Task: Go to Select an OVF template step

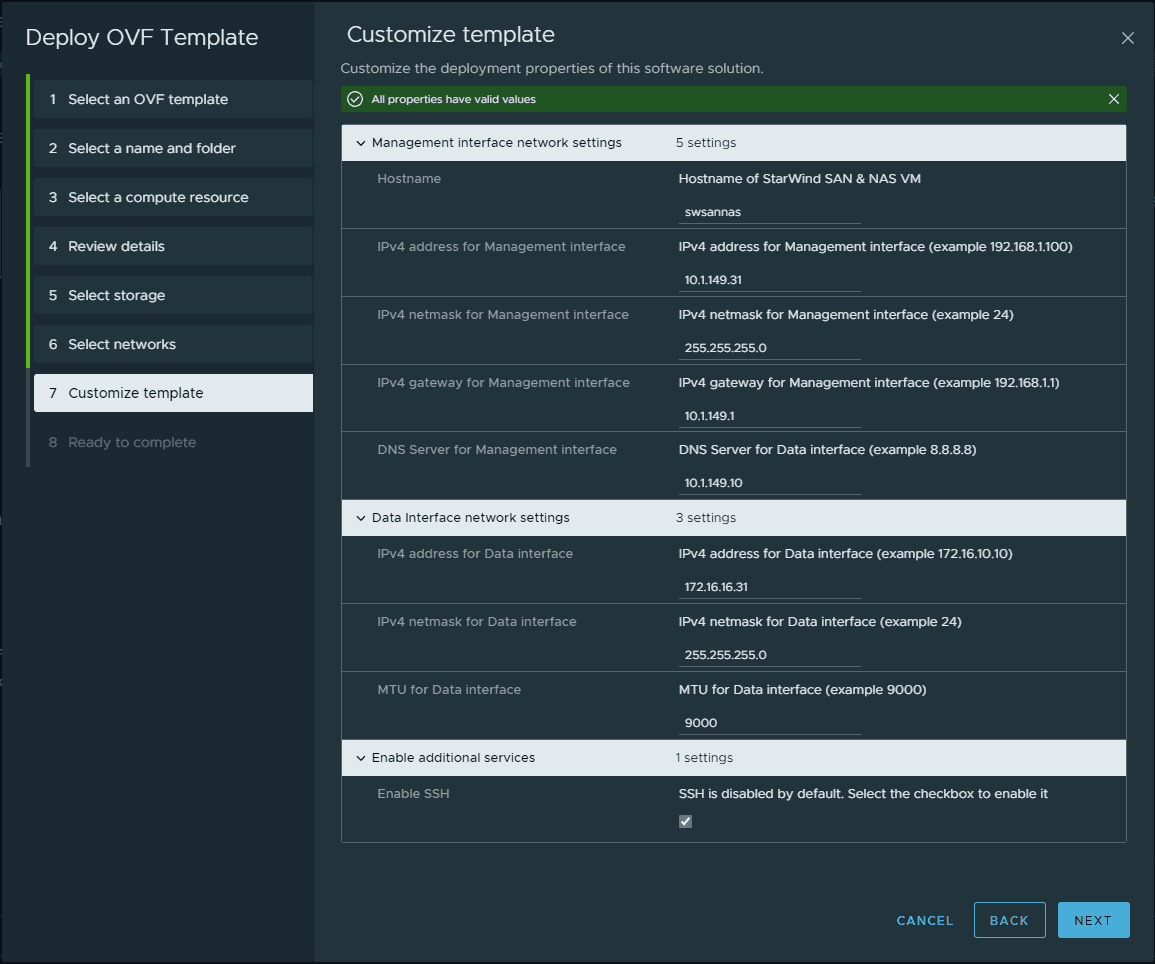Action: click(148, 99)
